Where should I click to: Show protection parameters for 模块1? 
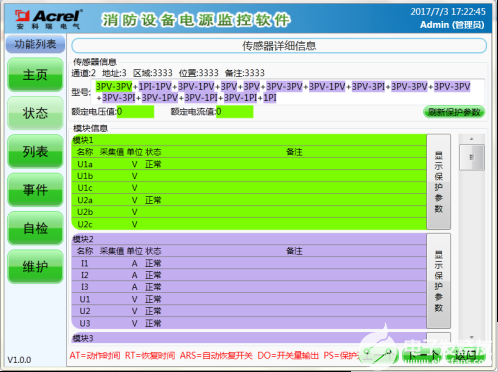(439, 182)
